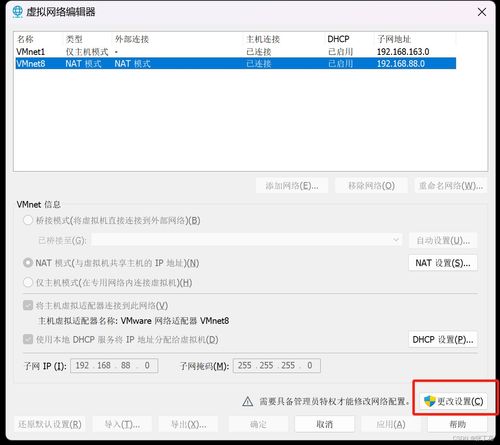Click the warning triangle icon beside admin notice
500x445 pixels.
coord(248,401)
